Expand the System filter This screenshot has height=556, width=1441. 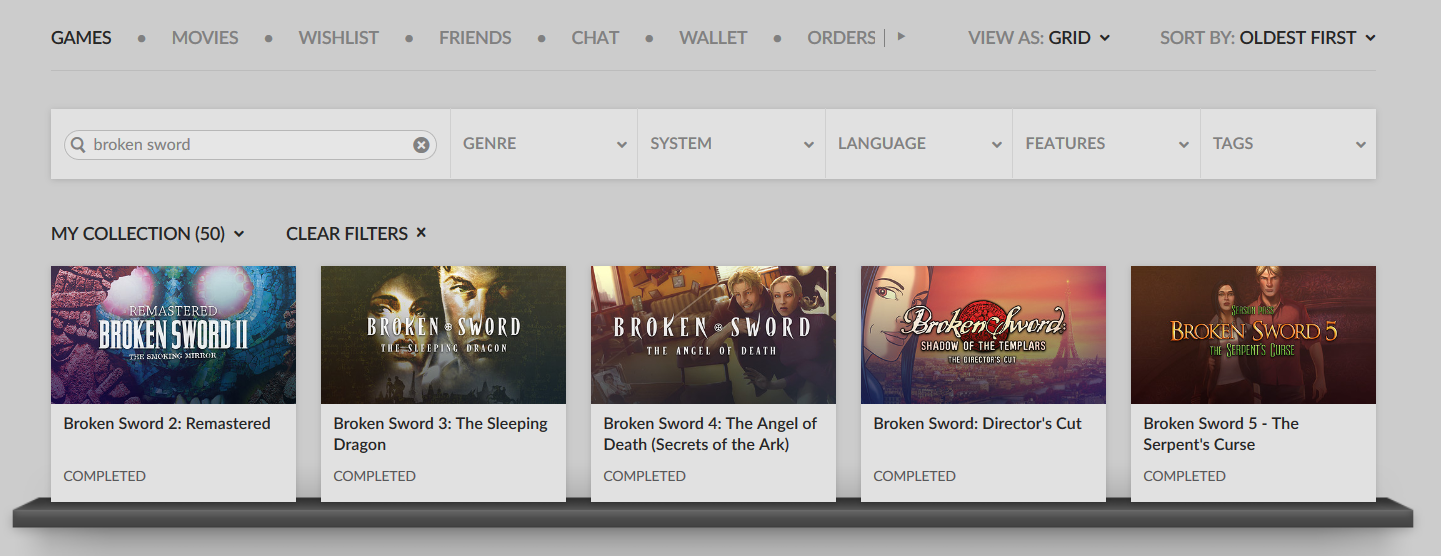coord(732,144)
